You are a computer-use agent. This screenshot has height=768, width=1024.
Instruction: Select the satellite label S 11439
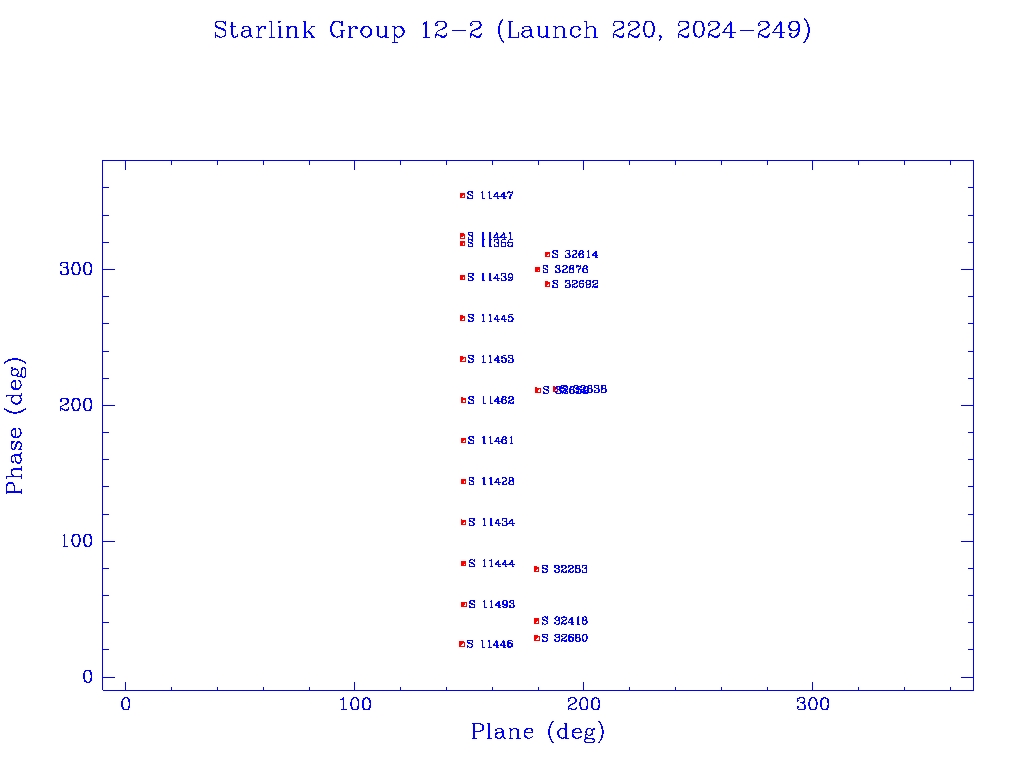(490, 278)
